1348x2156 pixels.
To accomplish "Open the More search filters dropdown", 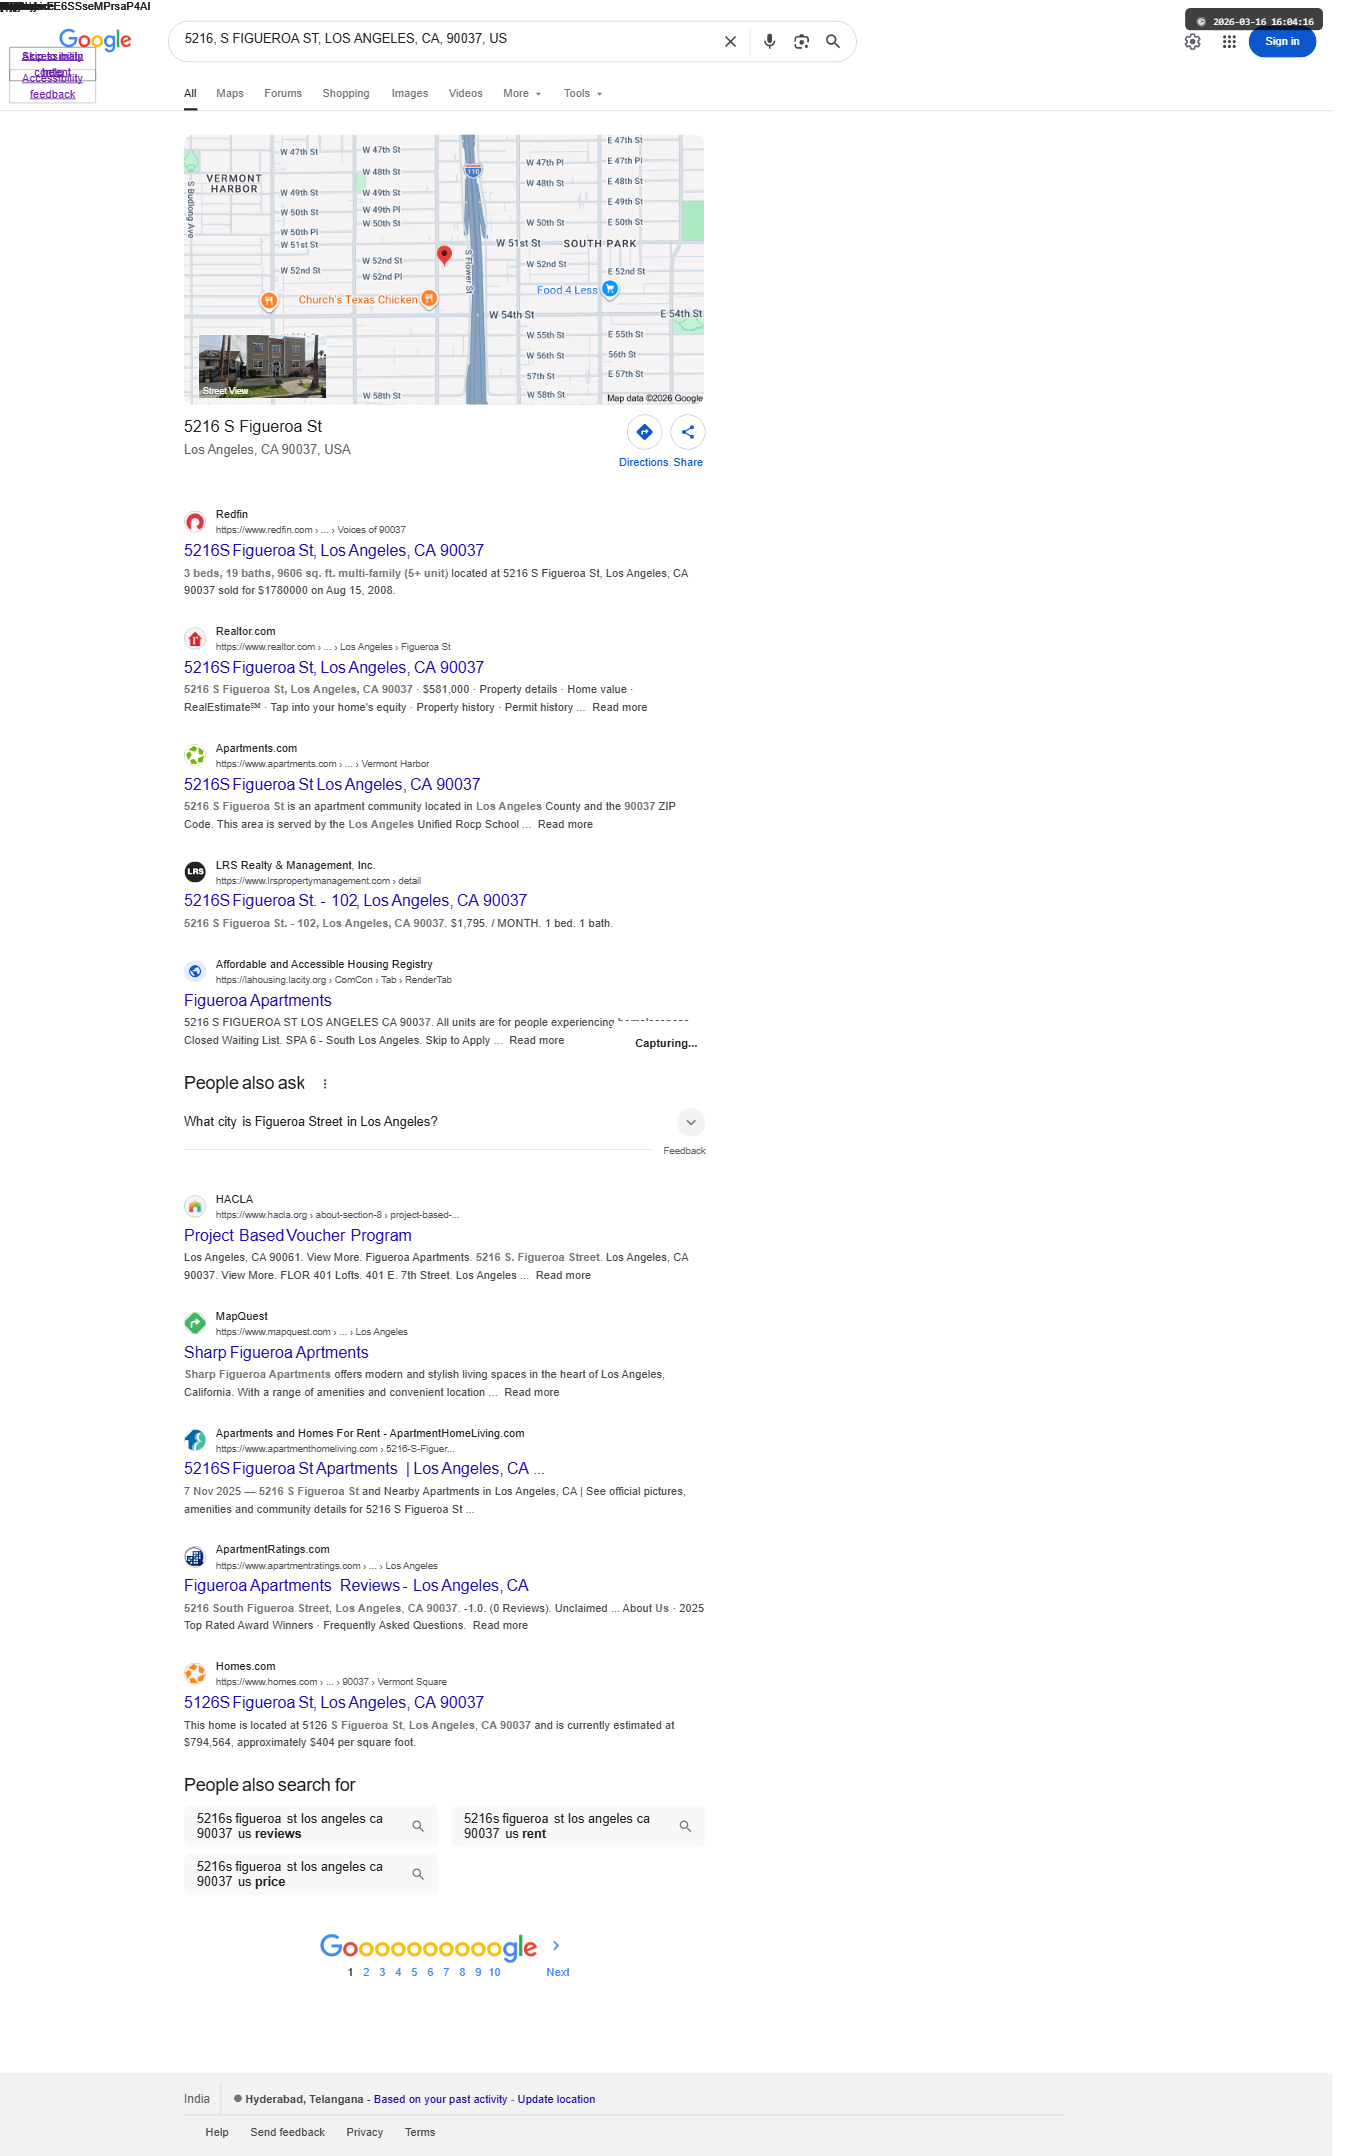I will pos(522,94).
